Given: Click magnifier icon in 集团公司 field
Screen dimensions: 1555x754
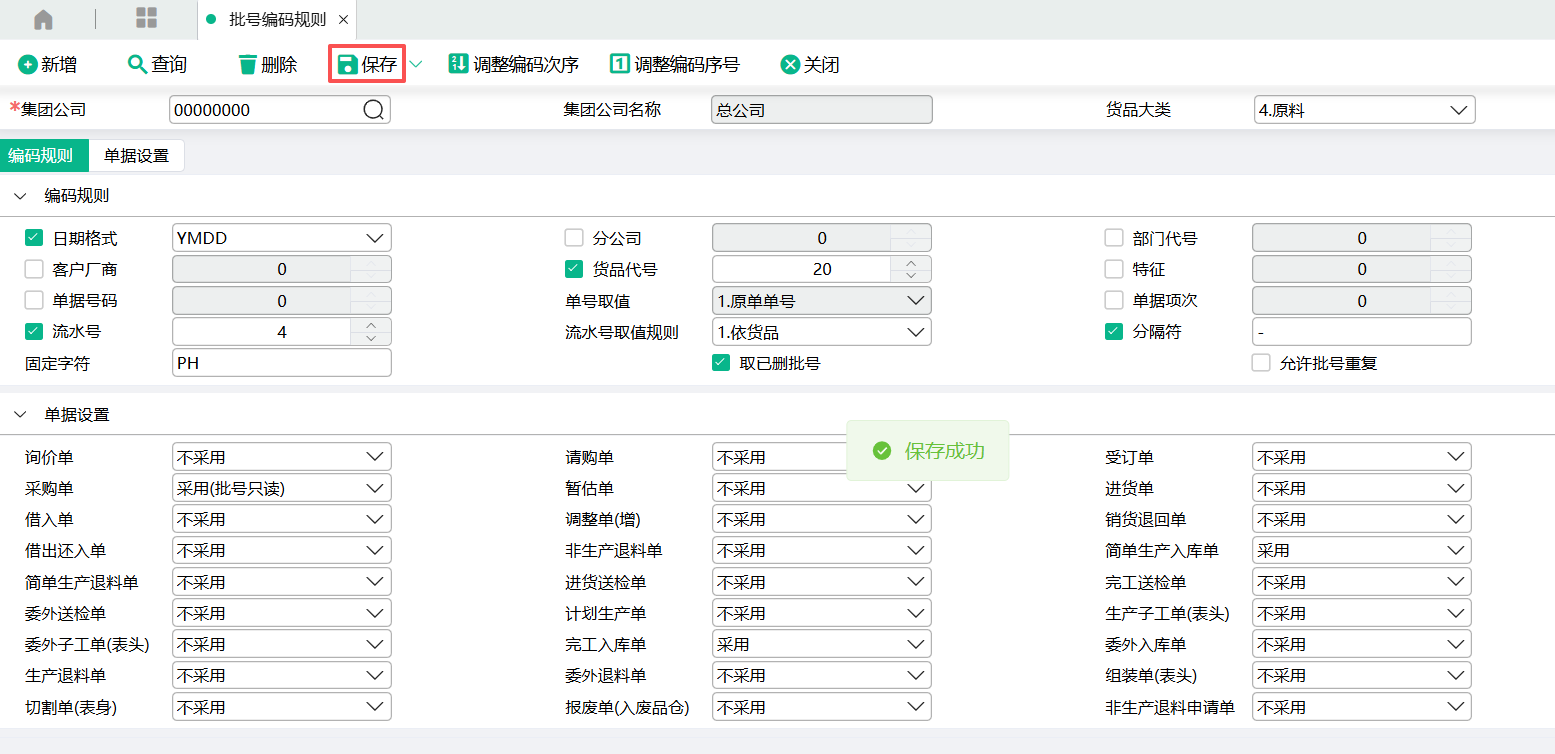Looking at the screenshot, I should 373,110.
